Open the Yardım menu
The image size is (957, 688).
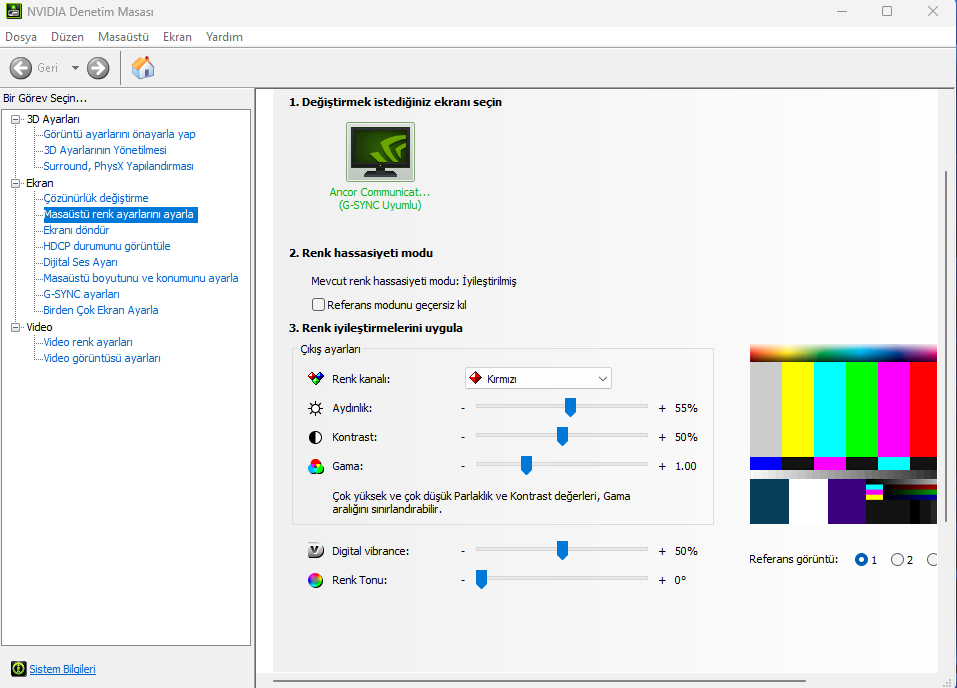[x=224, y=37]
